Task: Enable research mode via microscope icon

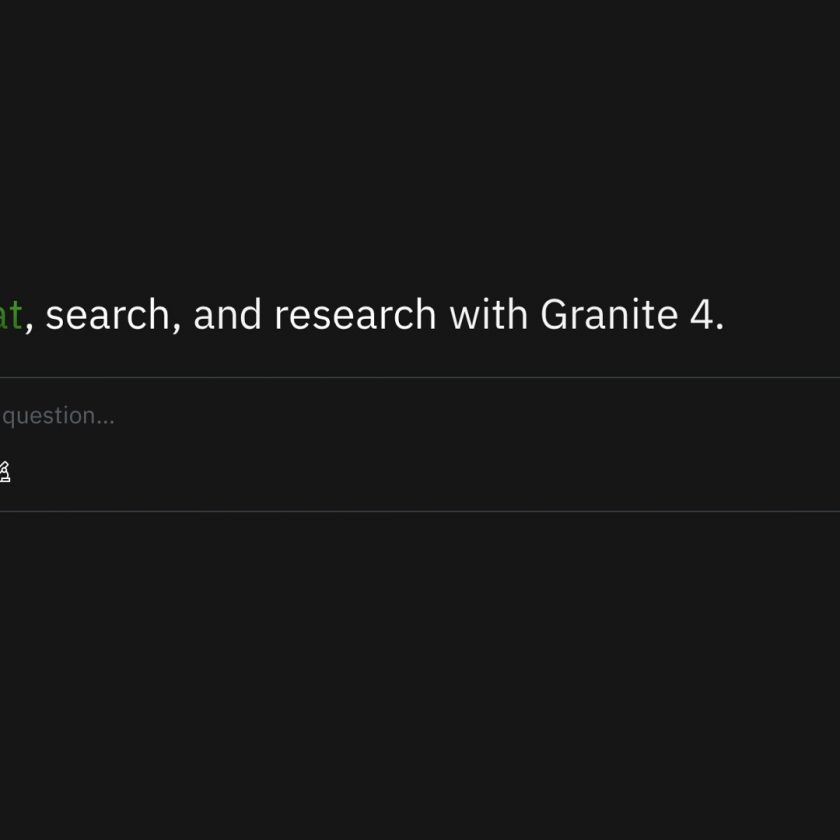Action: pyautogui.click(x=4, y=472)
